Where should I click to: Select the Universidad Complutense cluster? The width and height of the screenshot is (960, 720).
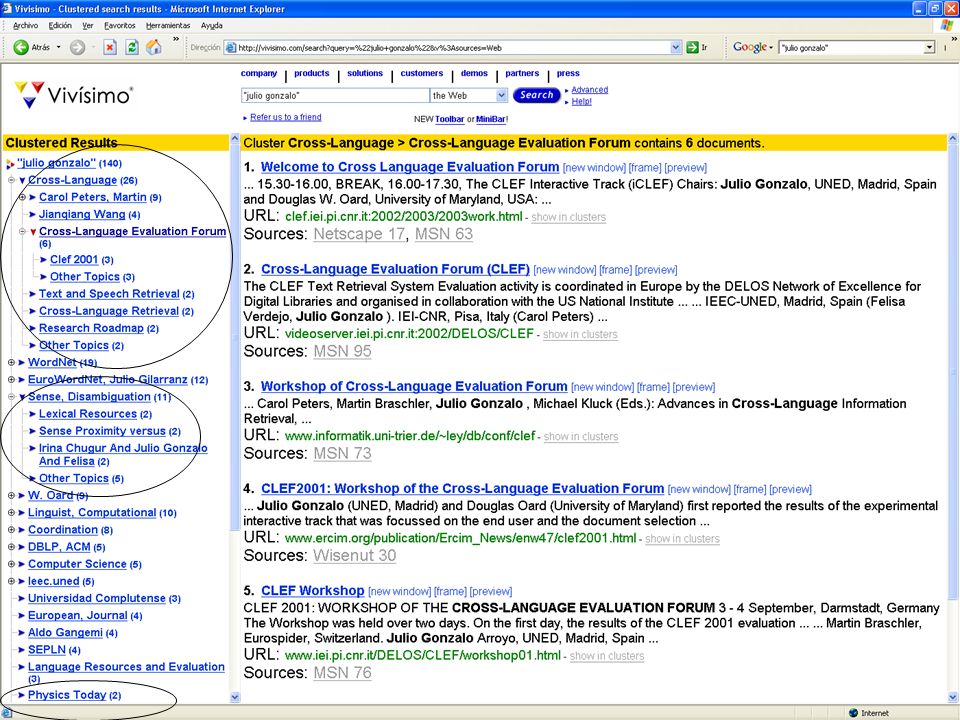97,598
